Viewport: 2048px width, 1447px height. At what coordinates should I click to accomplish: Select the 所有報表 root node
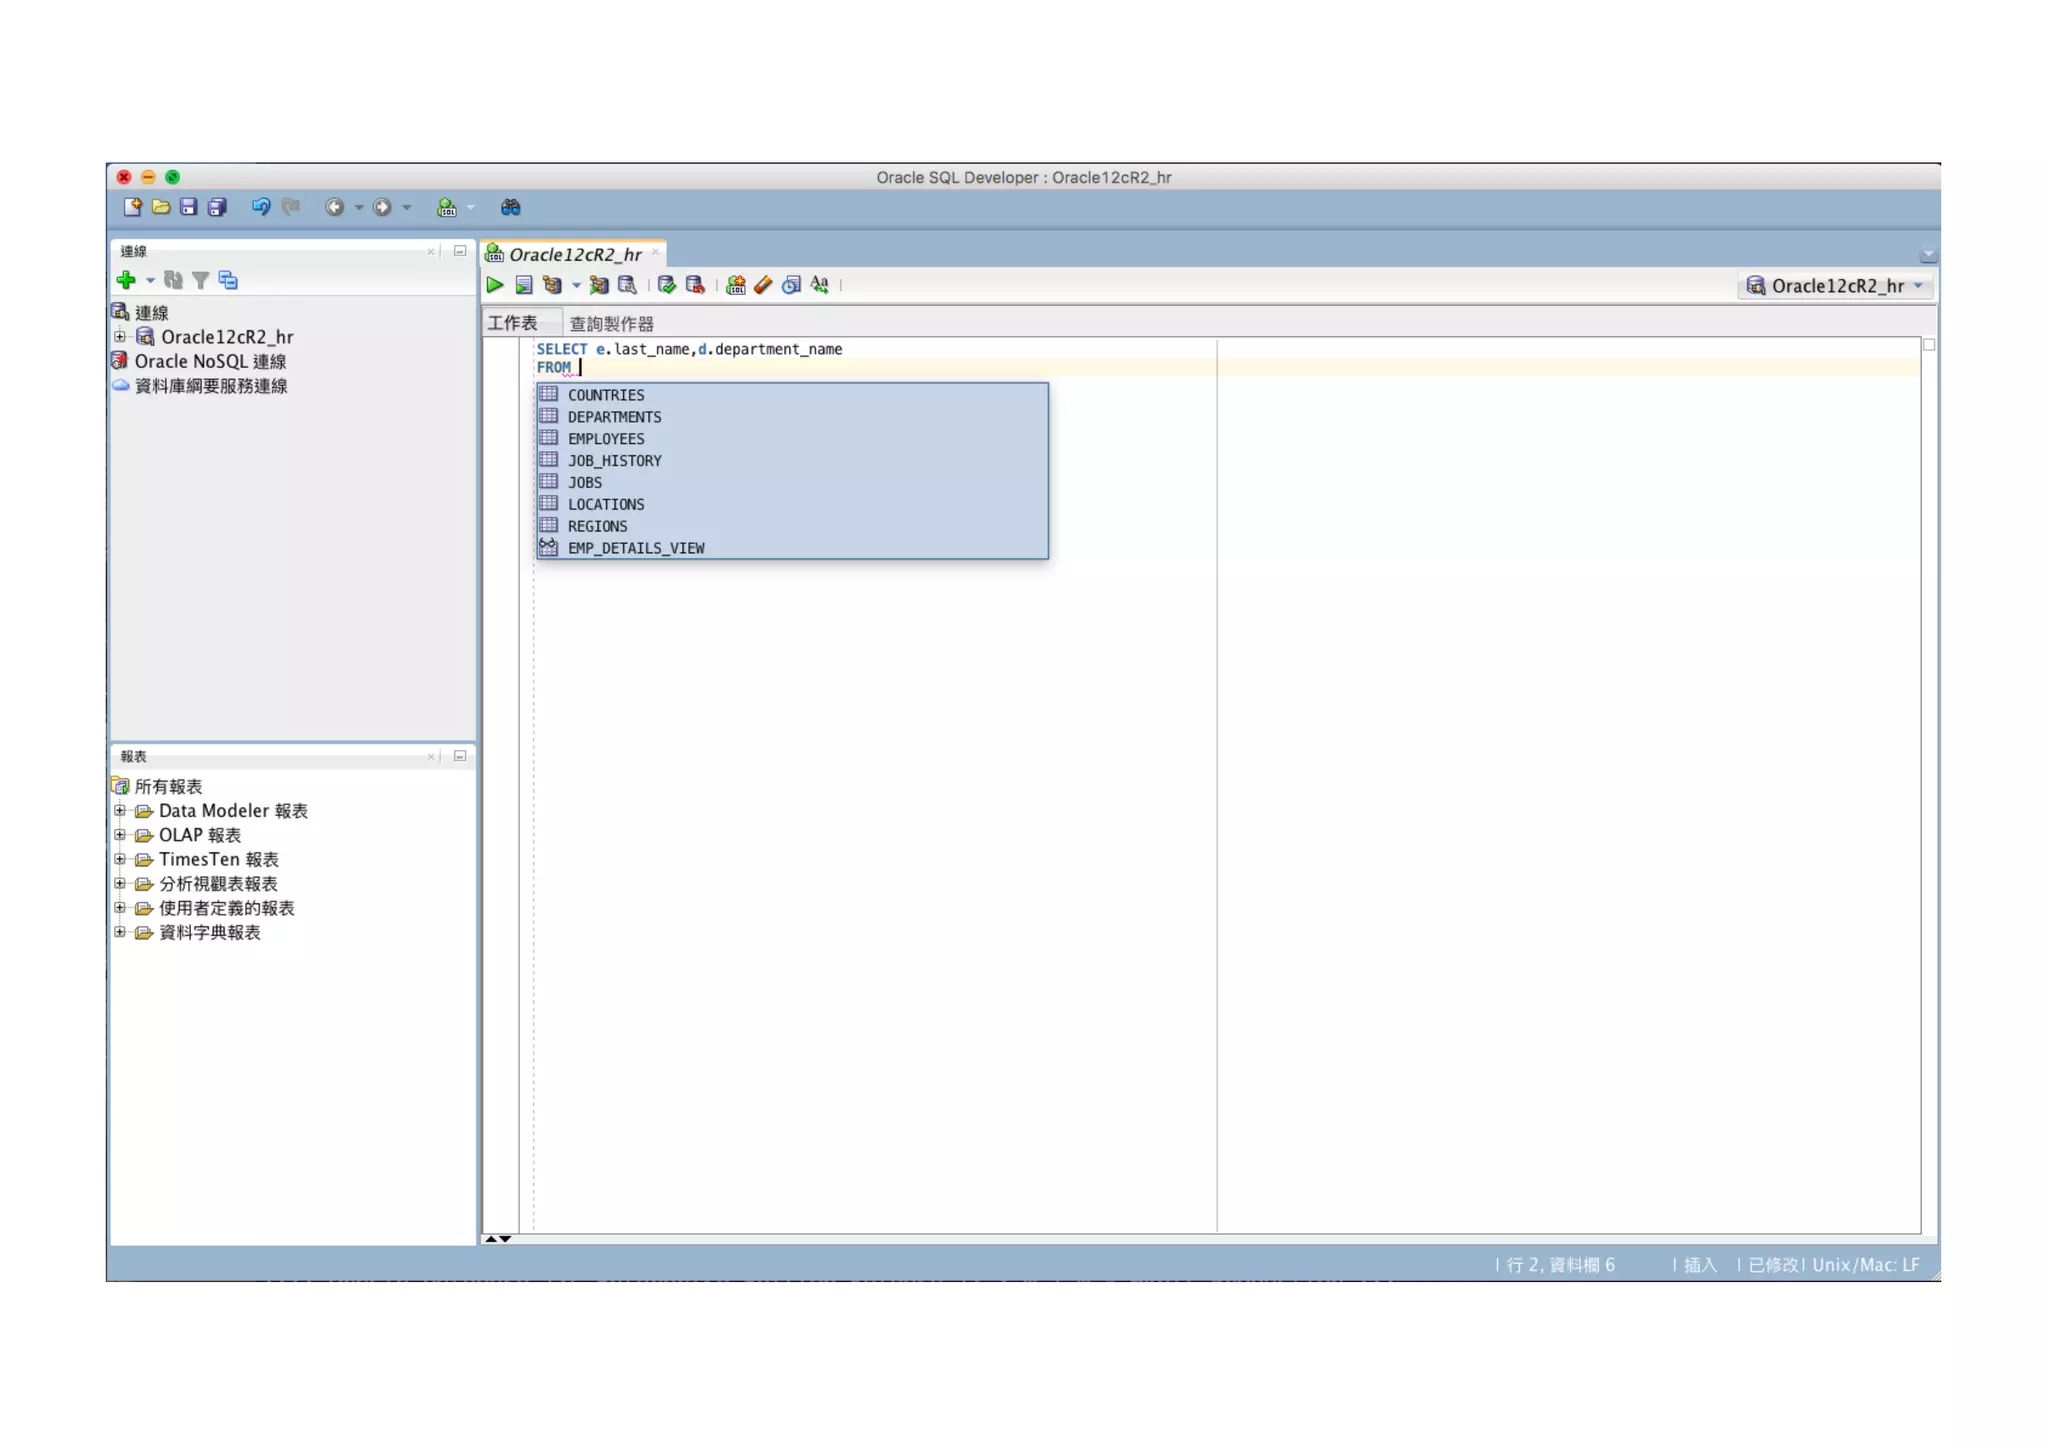pos(168,787)
